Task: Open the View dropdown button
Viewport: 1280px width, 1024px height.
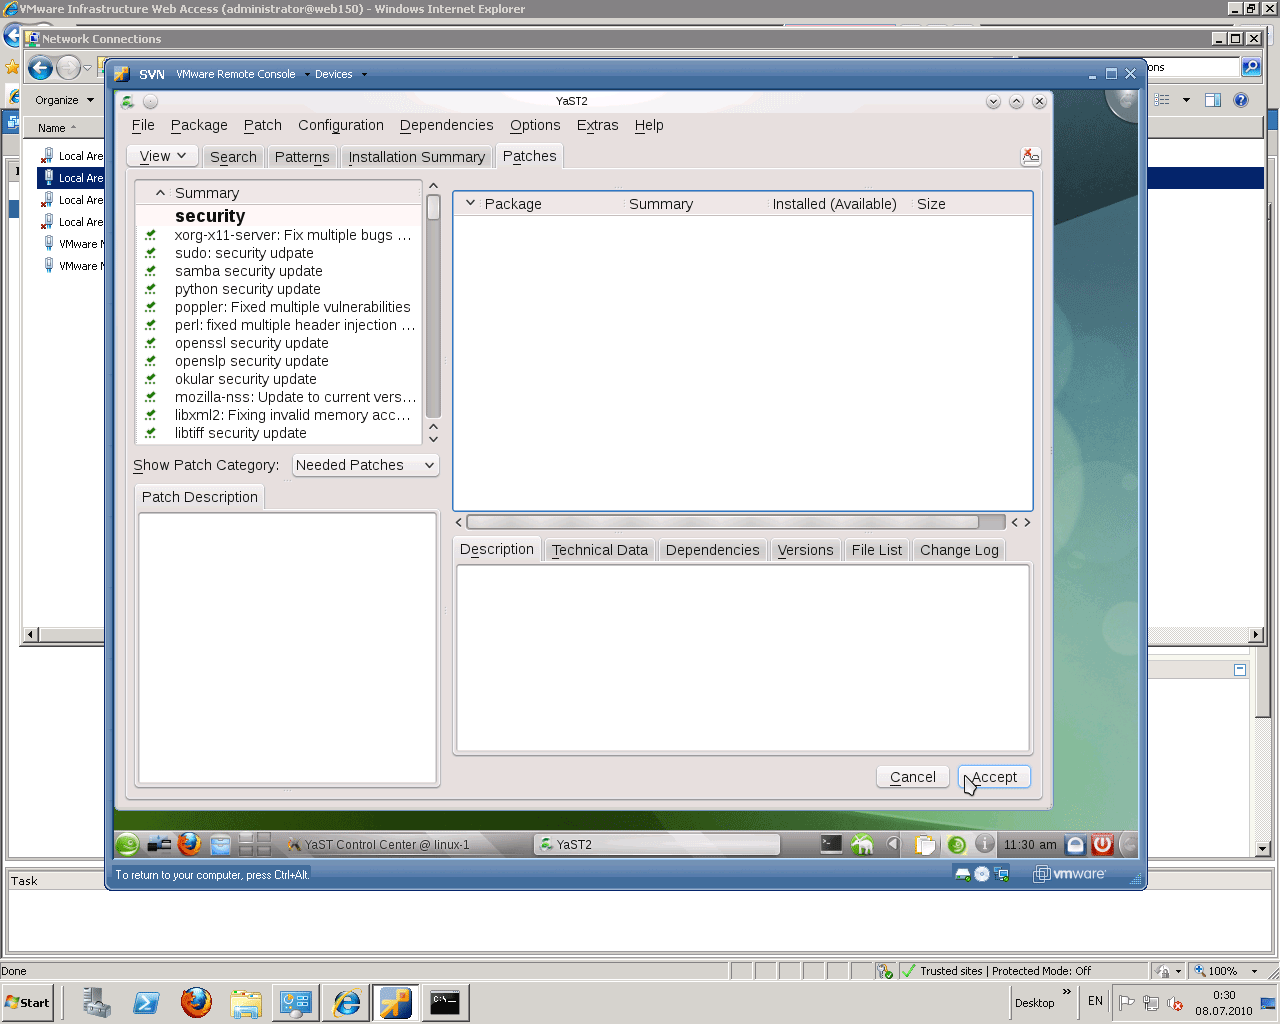Action: point(162,156)
